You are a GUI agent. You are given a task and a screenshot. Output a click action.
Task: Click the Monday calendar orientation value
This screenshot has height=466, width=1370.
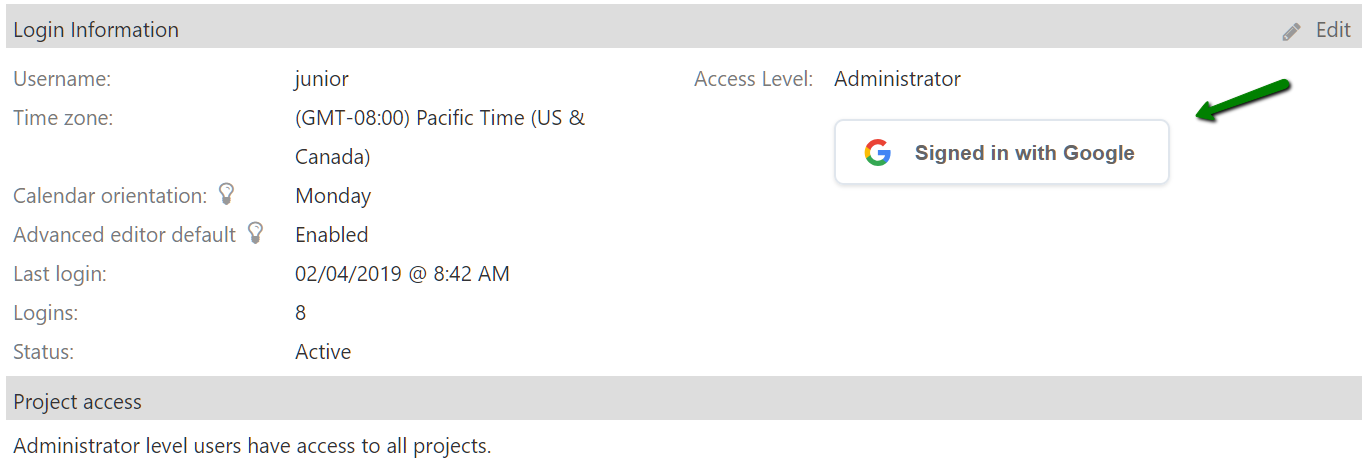pyautogui.click(x=333, y=196)
